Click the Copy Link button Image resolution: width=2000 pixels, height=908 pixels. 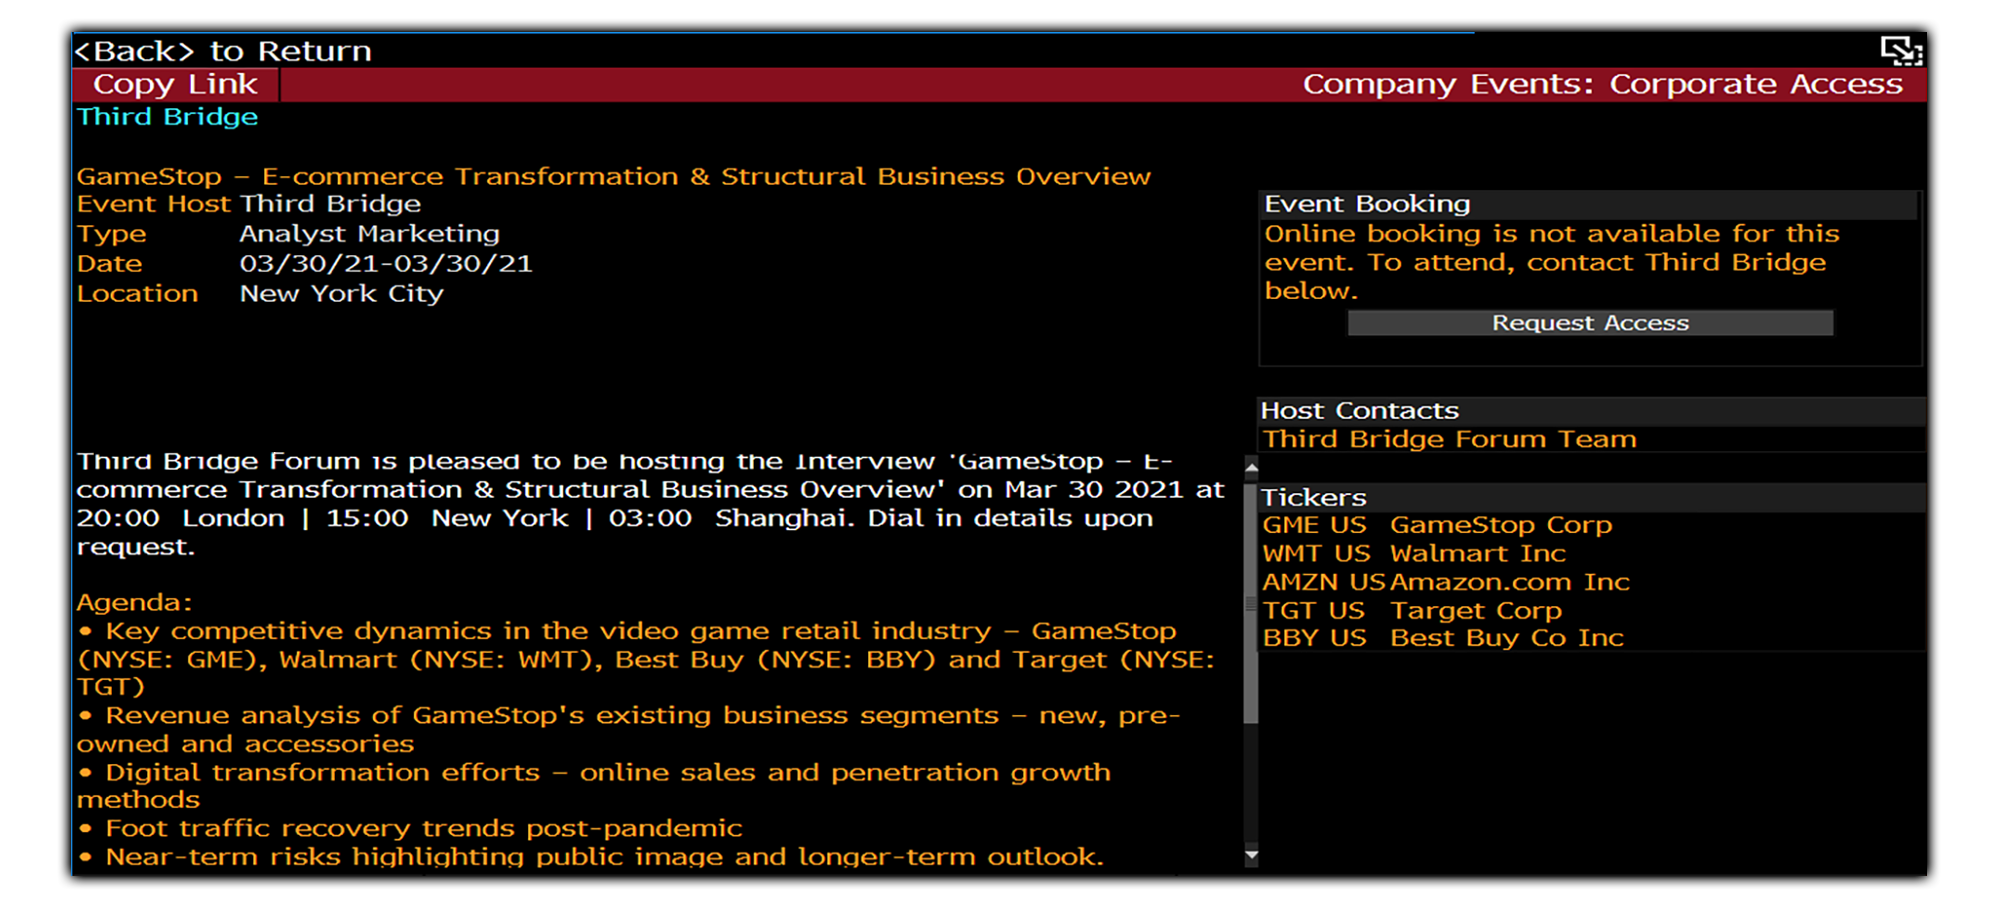click(x=176, y=85)
